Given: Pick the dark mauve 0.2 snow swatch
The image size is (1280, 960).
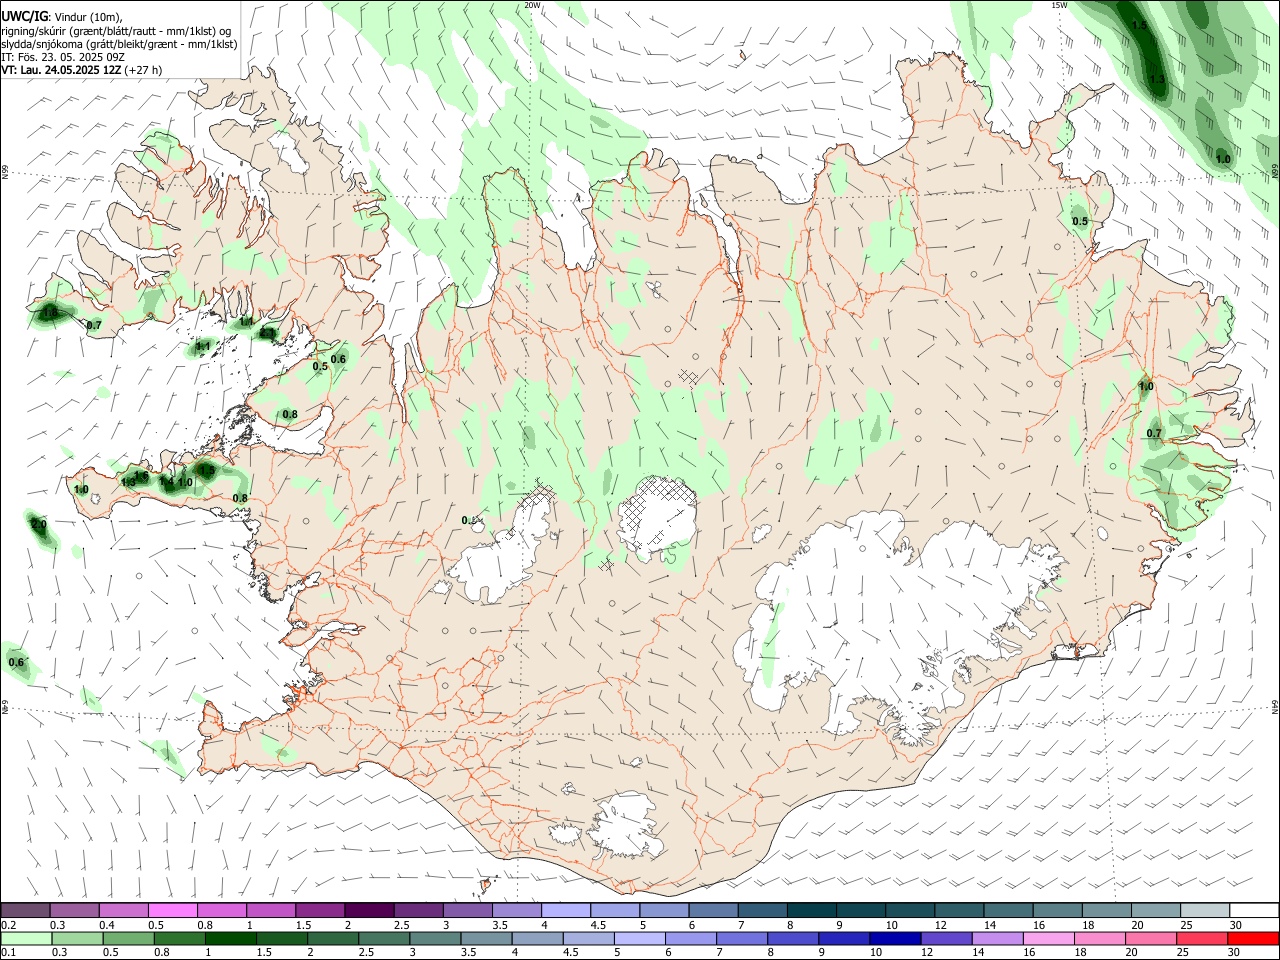Looking at the screenshot, I should click(25, 911).
